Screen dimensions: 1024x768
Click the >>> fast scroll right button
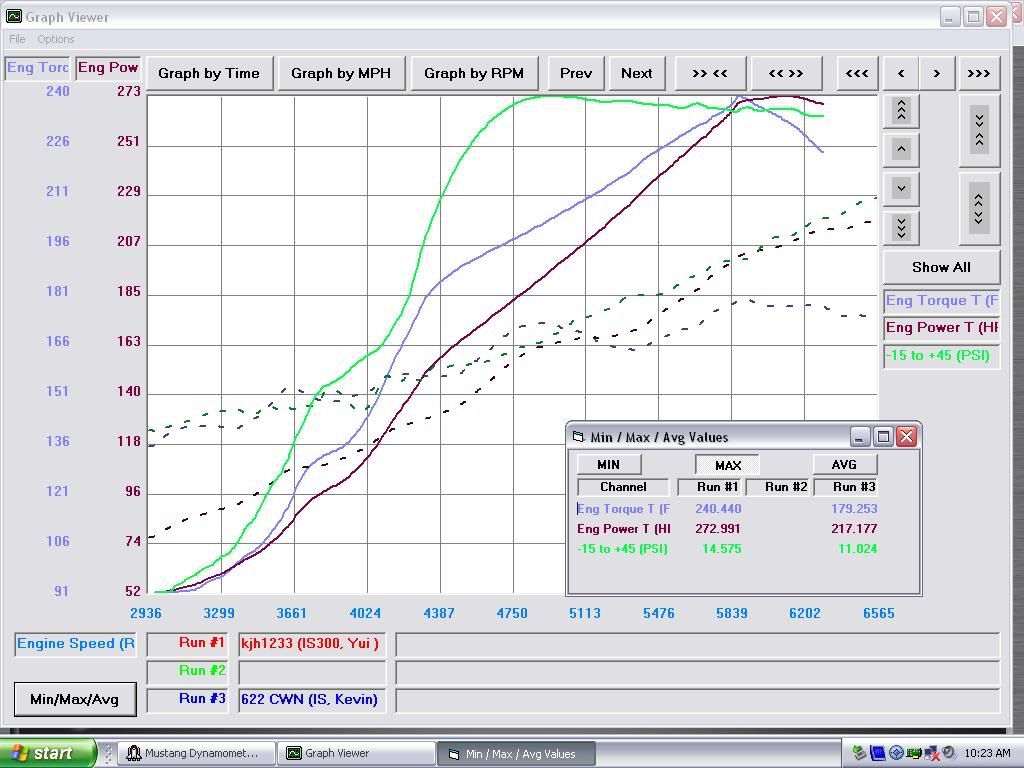click(x=978, y=73)
